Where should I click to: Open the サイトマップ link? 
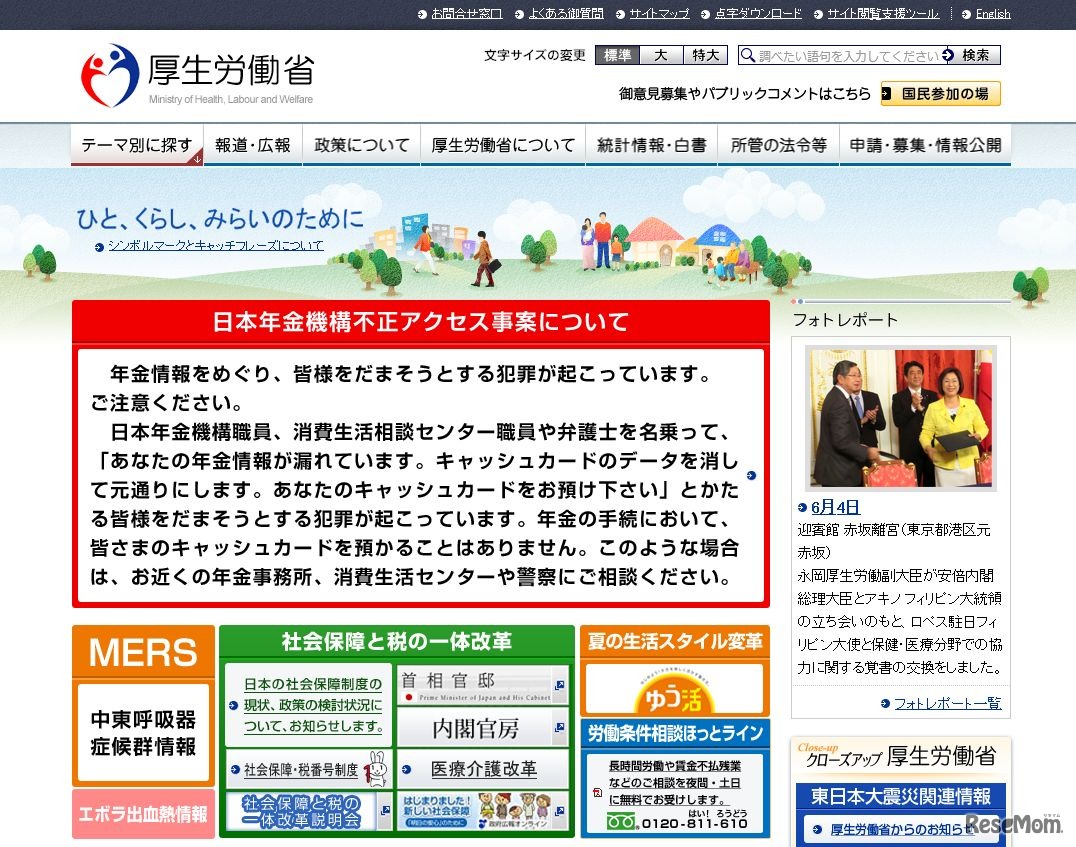tap(659, 13)
